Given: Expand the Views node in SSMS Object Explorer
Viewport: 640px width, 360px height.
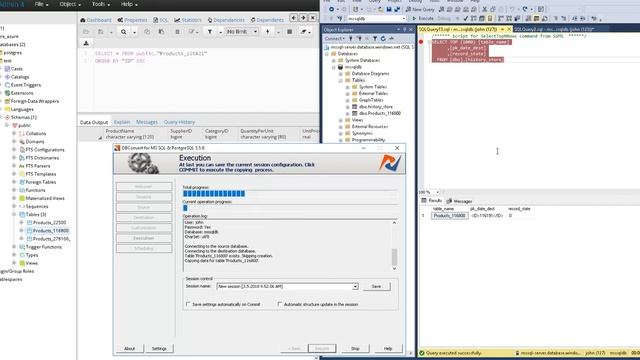Looking at the screenshot, I should coord(341,120).
